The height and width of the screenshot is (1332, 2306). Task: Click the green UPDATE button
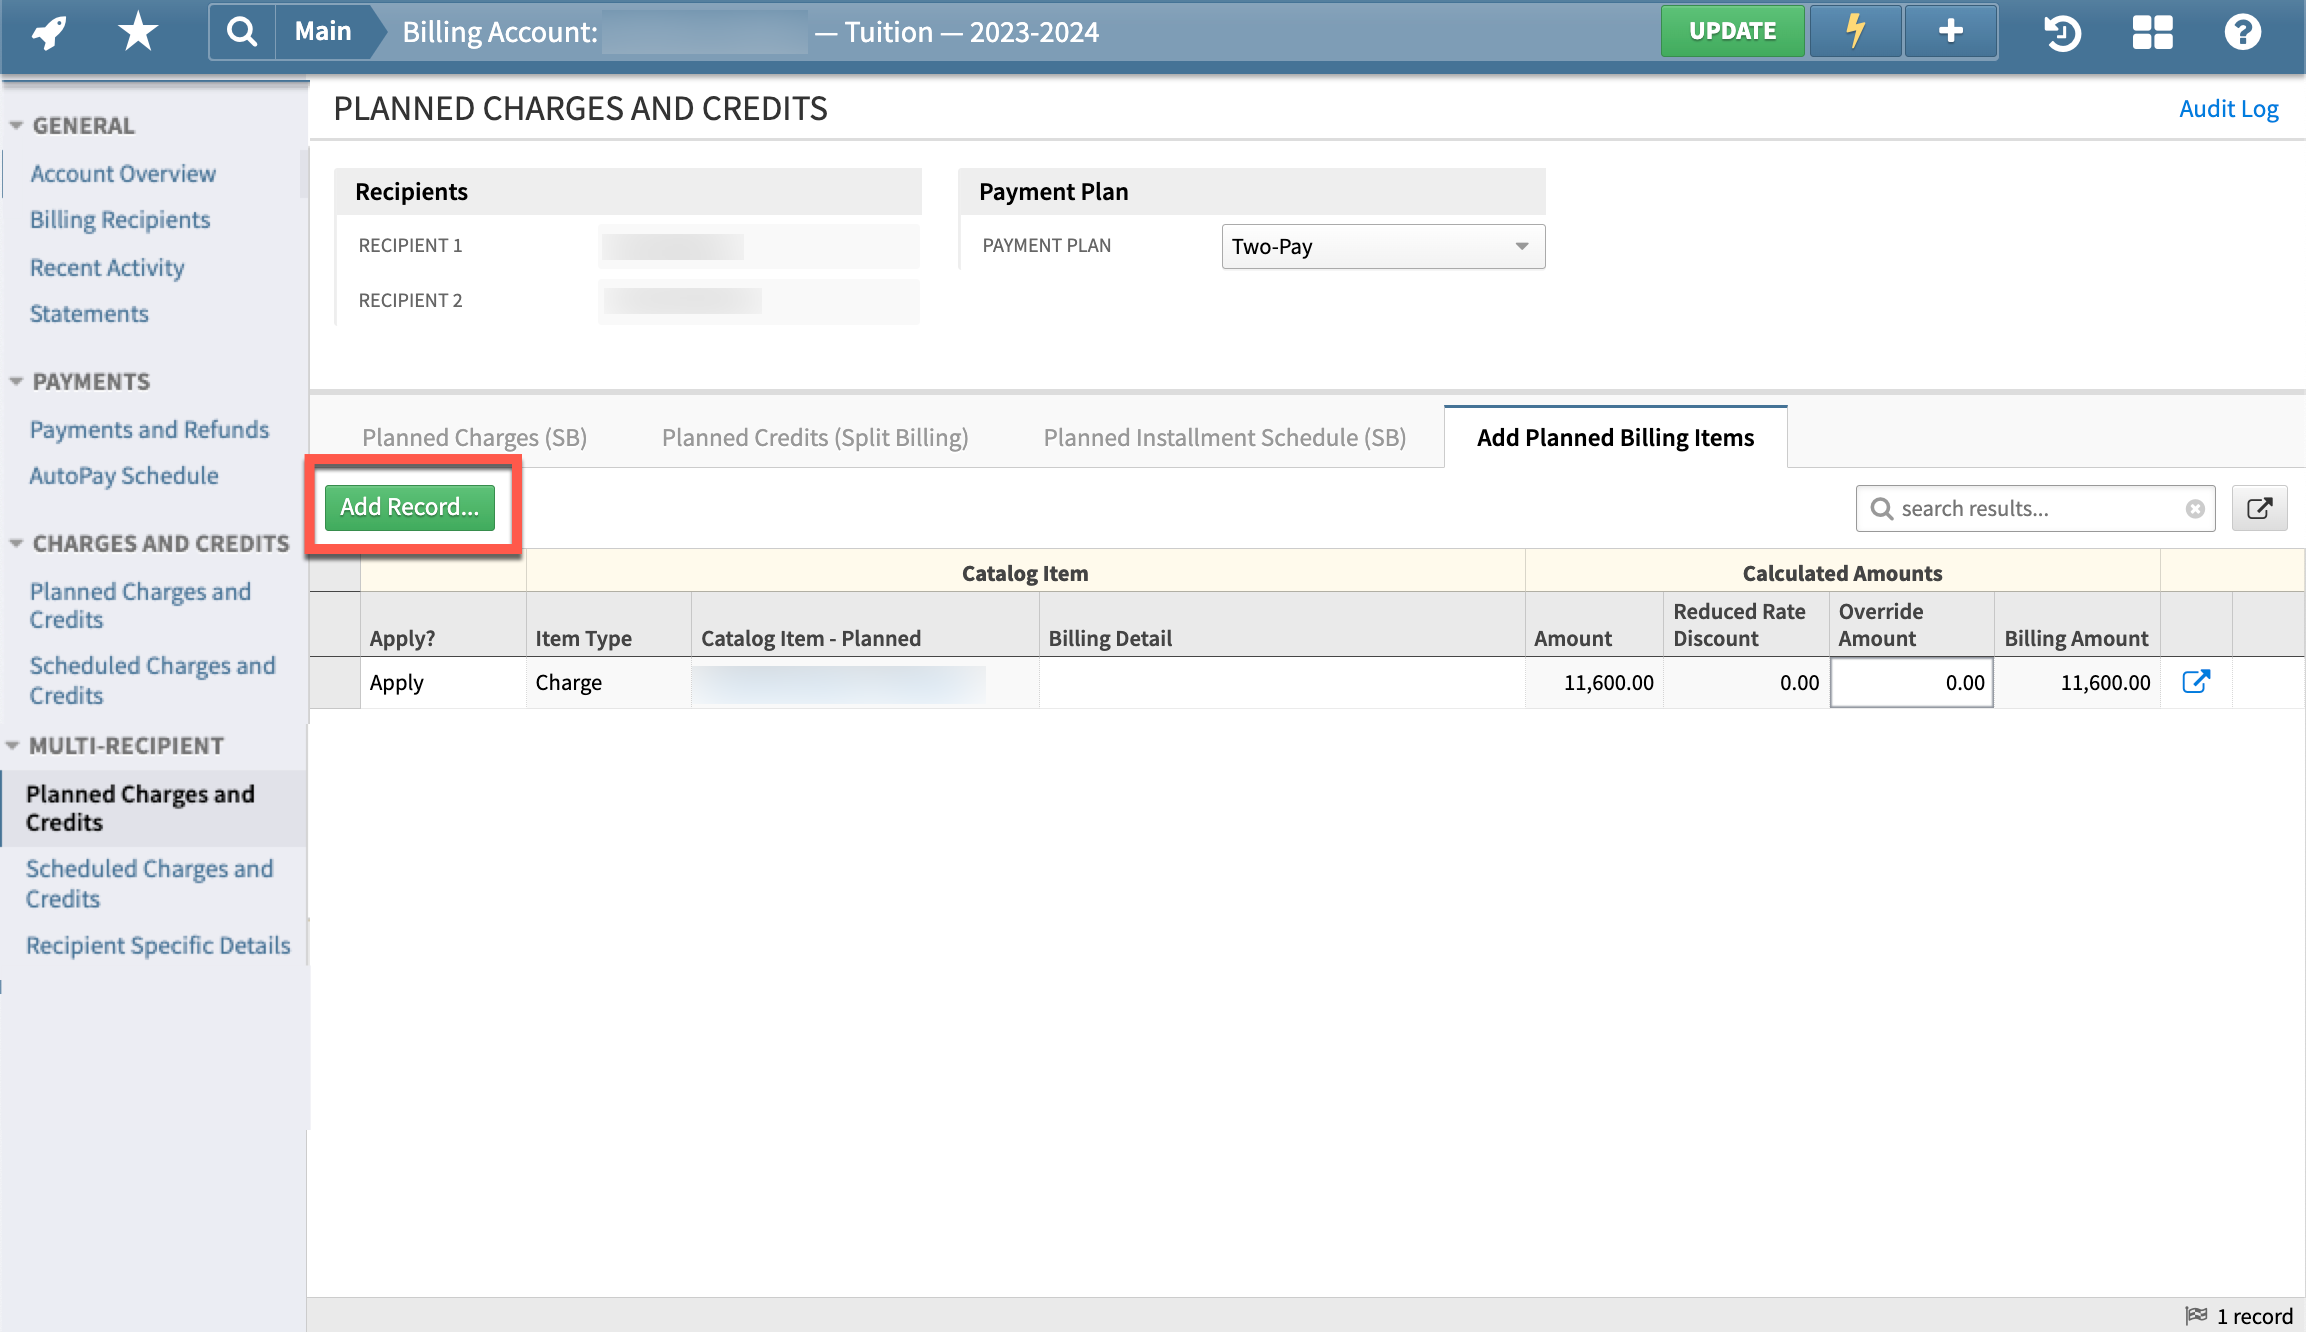(1732, 31)
